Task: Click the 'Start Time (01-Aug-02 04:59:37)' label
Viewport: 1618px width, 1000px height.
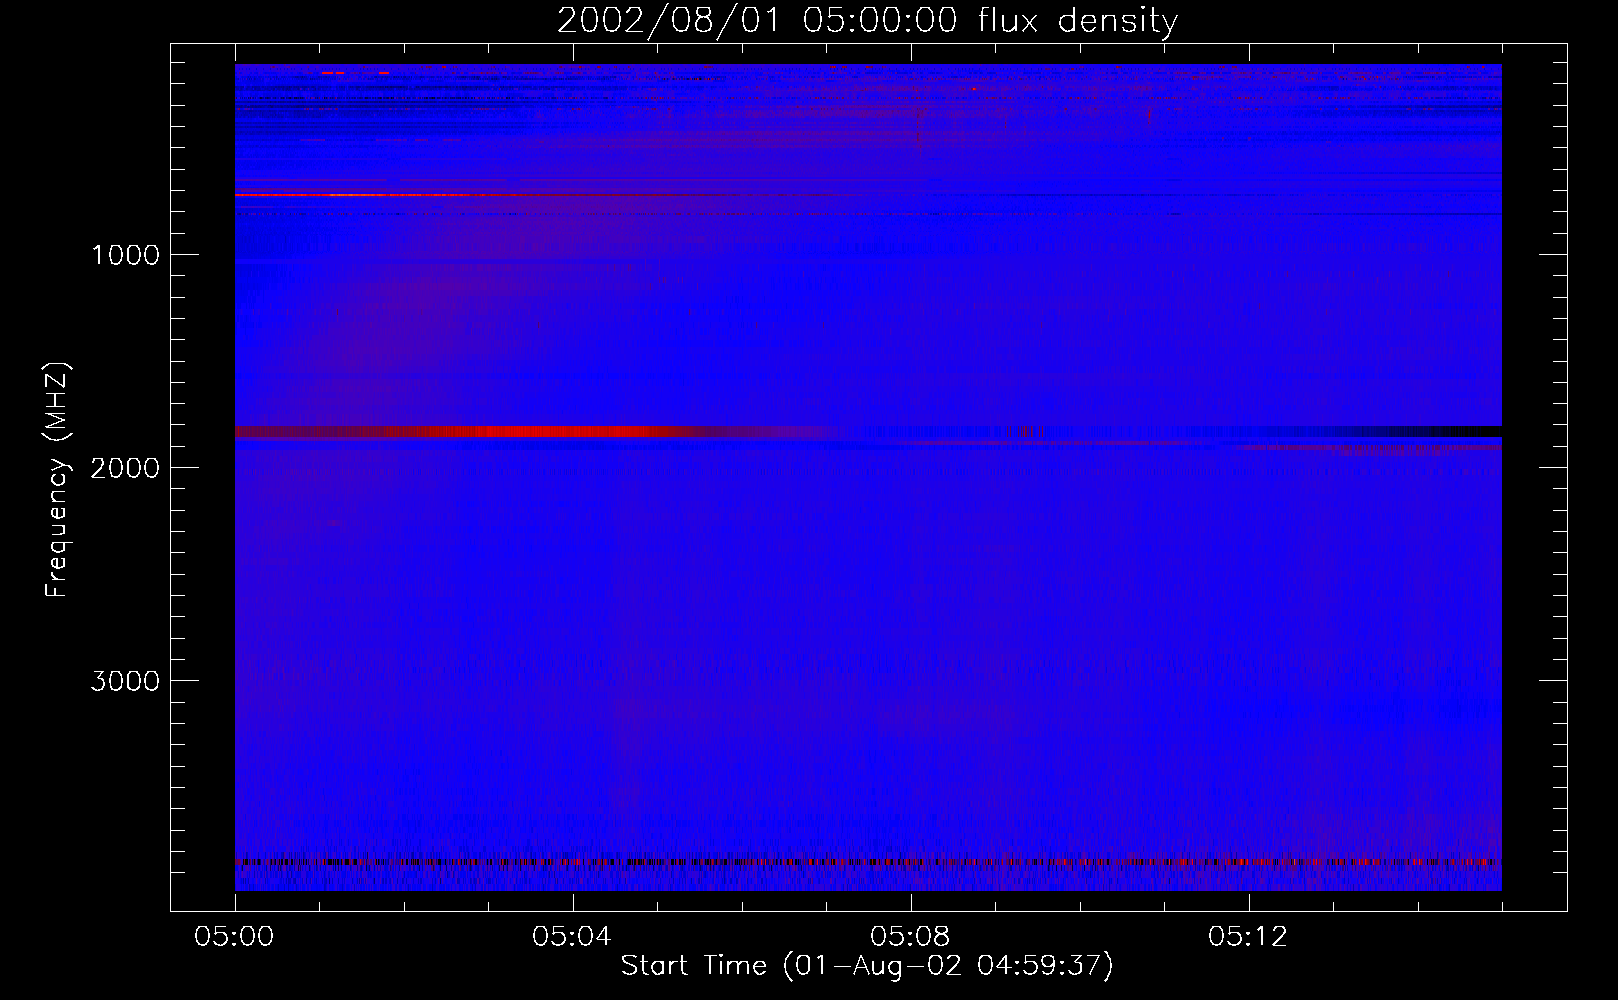Action: click(867, 966)
